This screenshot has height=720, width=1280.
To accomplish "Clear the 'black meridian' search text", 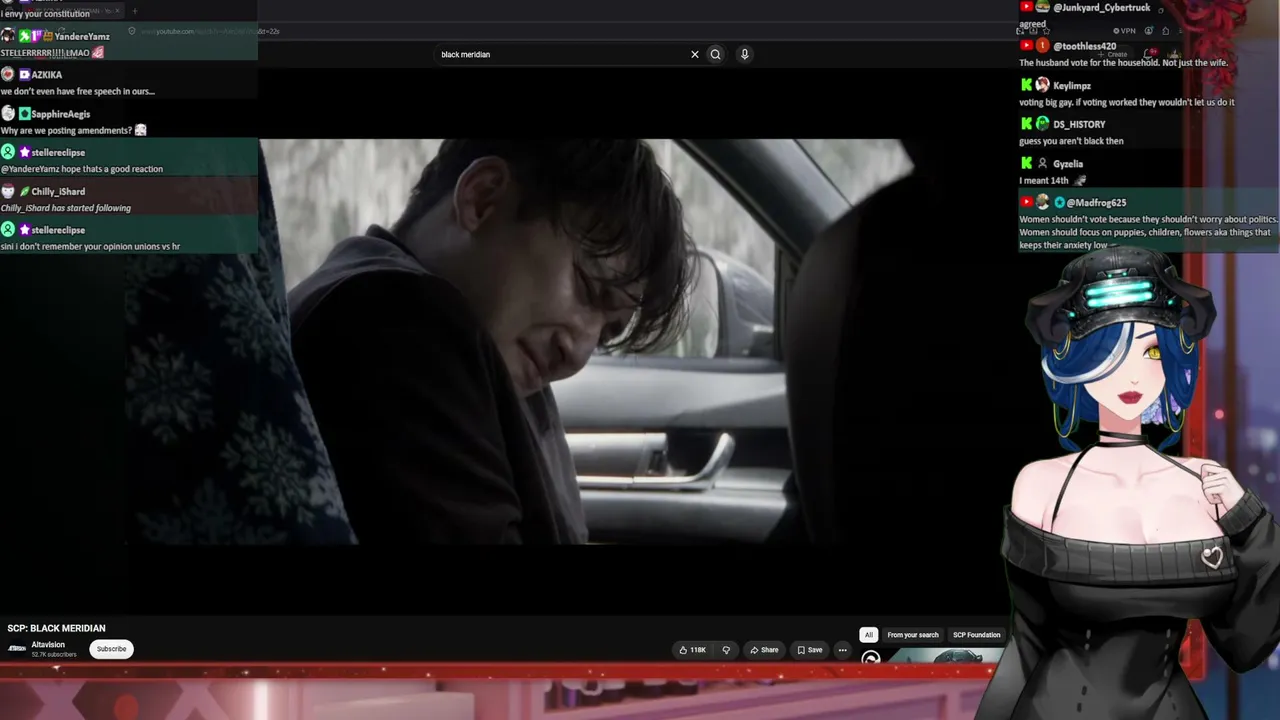I will 695,55.
